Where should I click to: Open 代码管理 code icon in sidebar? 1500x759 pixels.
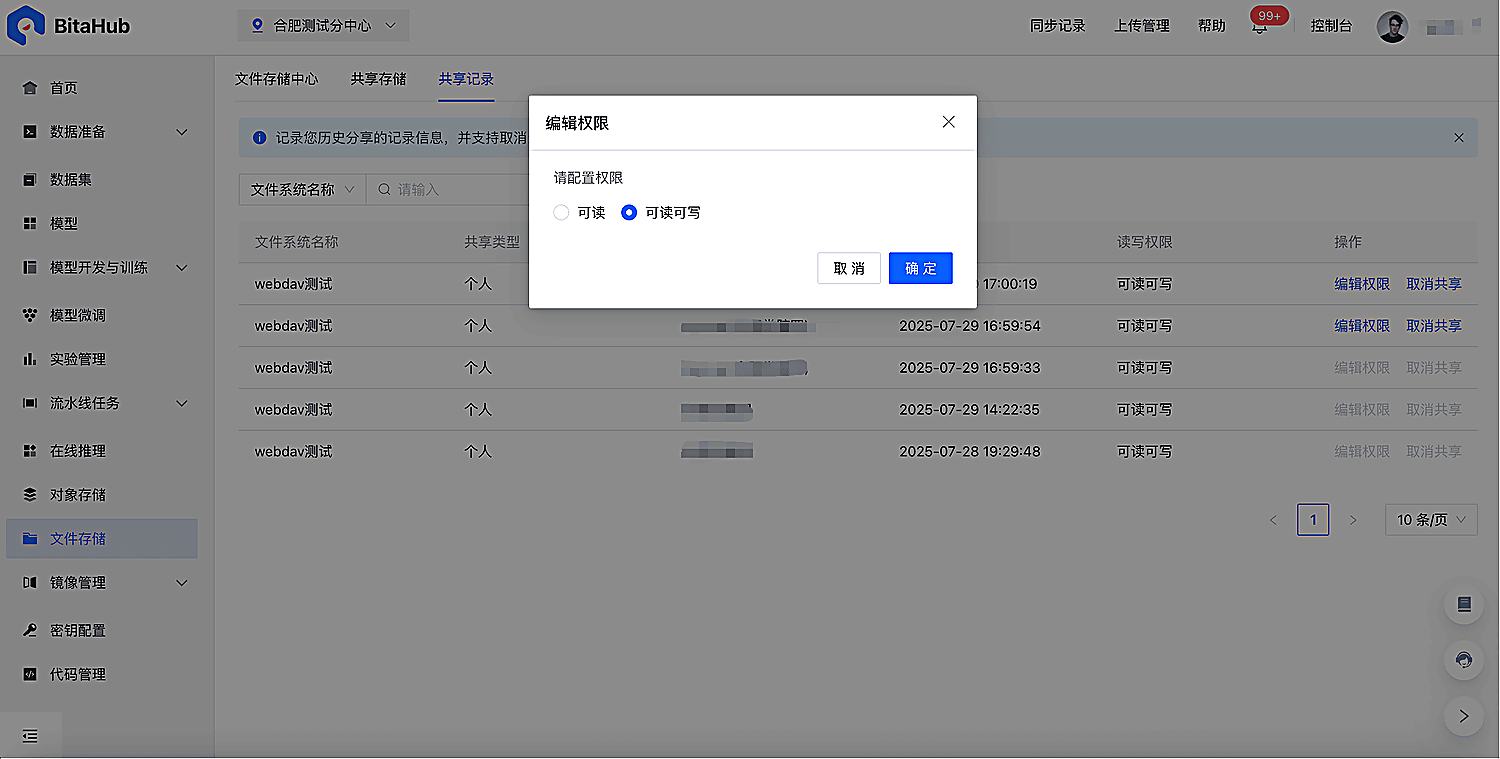click(x=30, y=675)
